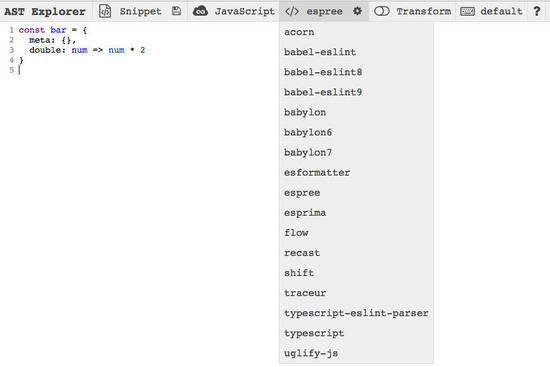
Task: Open help via the question mark
Action: pyautogui.click(x=537, y=11)
